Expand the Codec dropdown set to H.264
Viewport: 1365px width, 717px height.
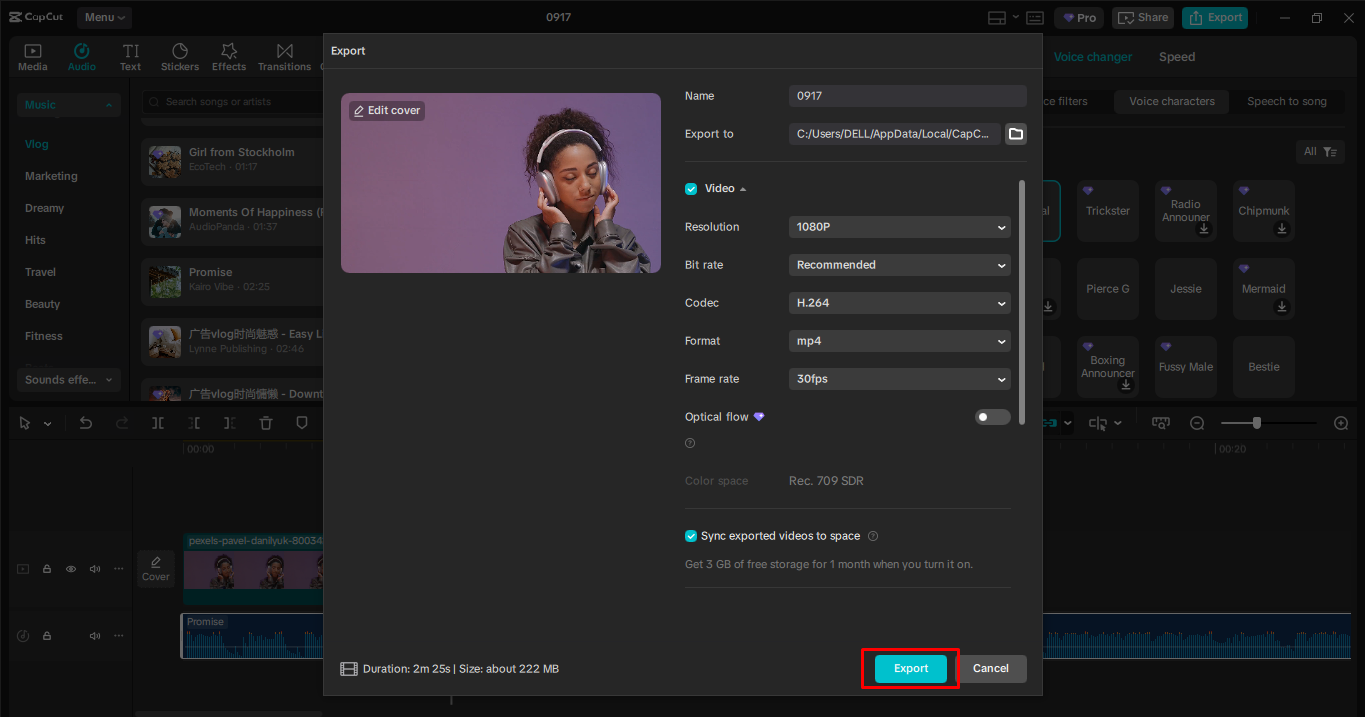[x=899, y=303]
